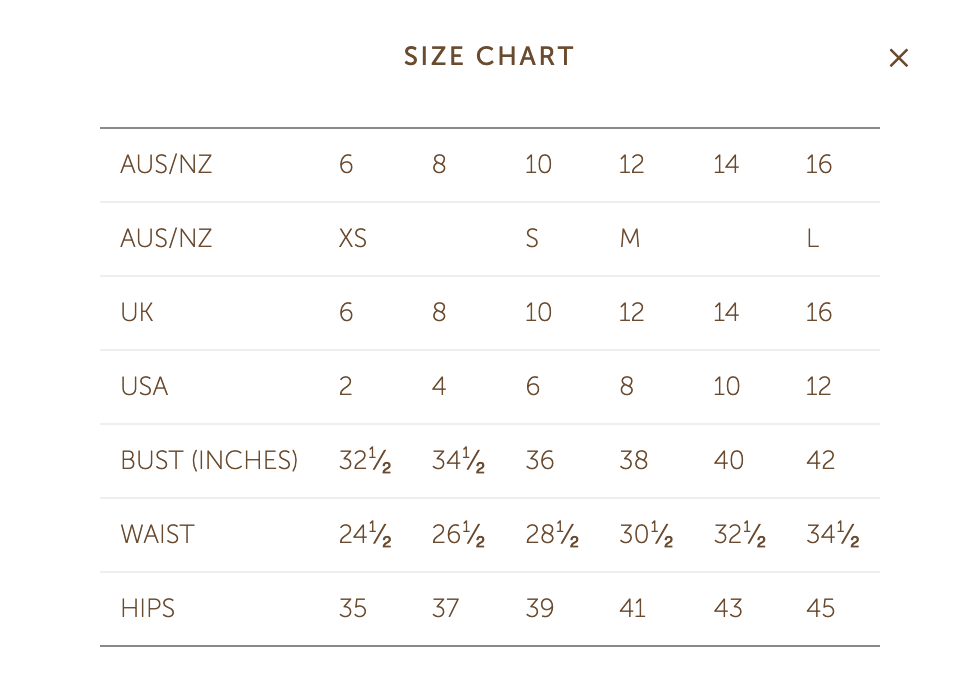Click the S size cell
The height and width of the screenshot is (674, 962).
click(532, 238)
